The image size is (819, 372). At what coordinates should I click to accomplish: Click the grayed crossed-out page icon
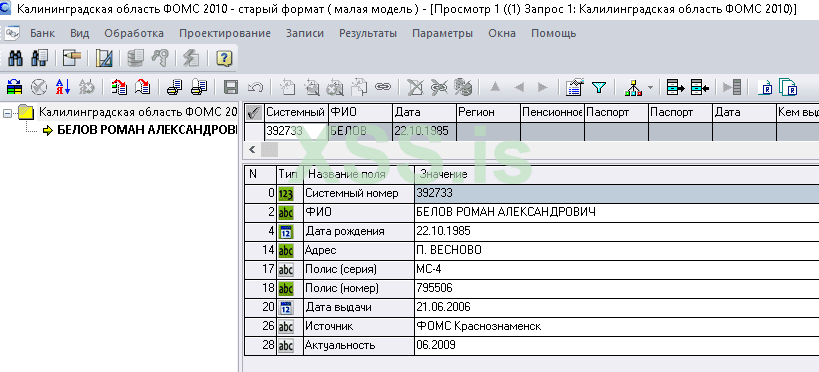coord(415,87)
